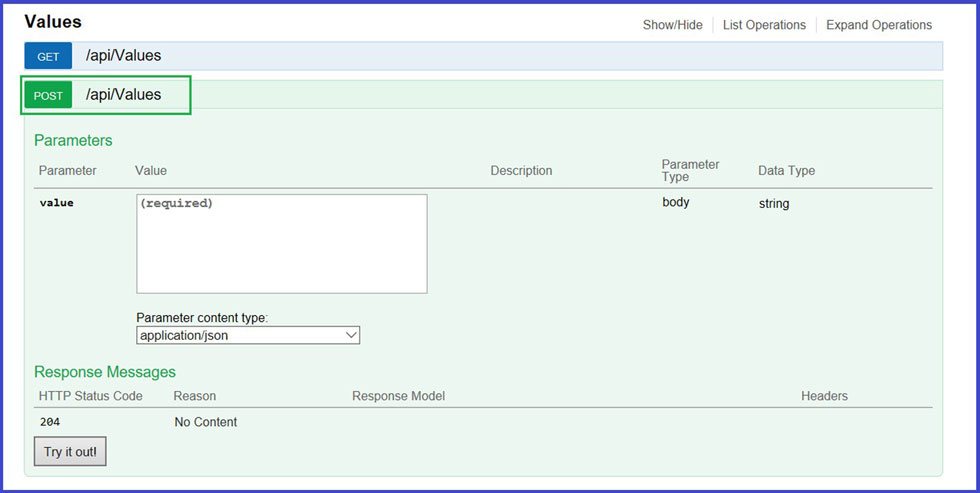Click the Parameters section heading
The image size is (980, 493).
(73, 141)
